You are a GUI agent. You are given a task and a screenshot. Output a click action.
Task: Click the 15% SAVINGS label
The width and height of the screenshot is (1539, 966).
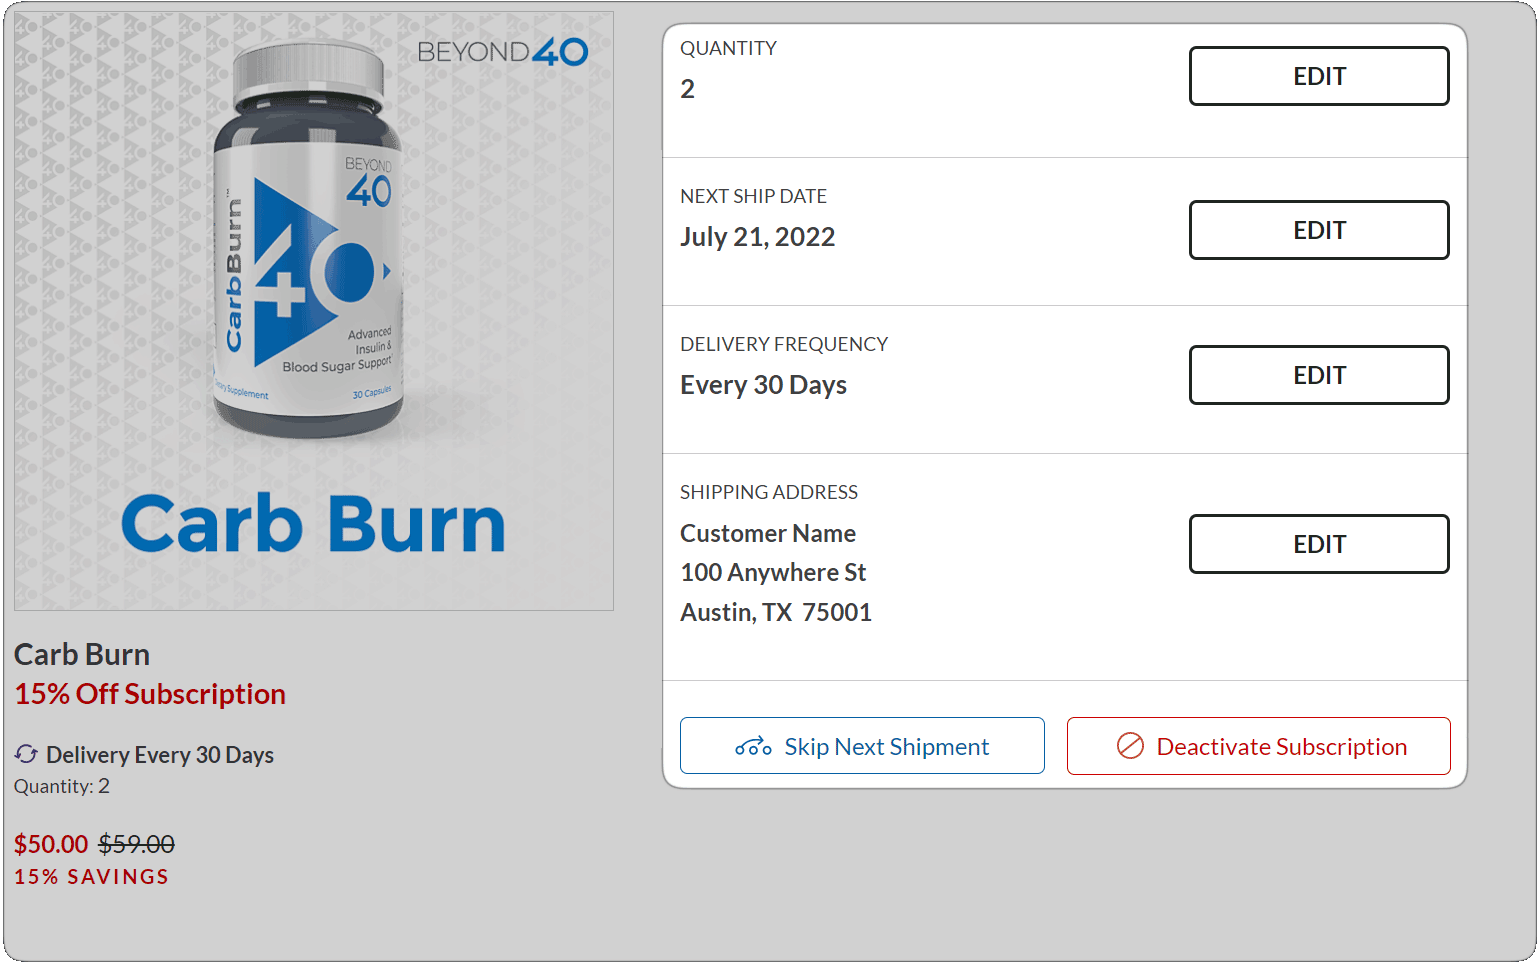pyautogui.click(x=91, y=877)
